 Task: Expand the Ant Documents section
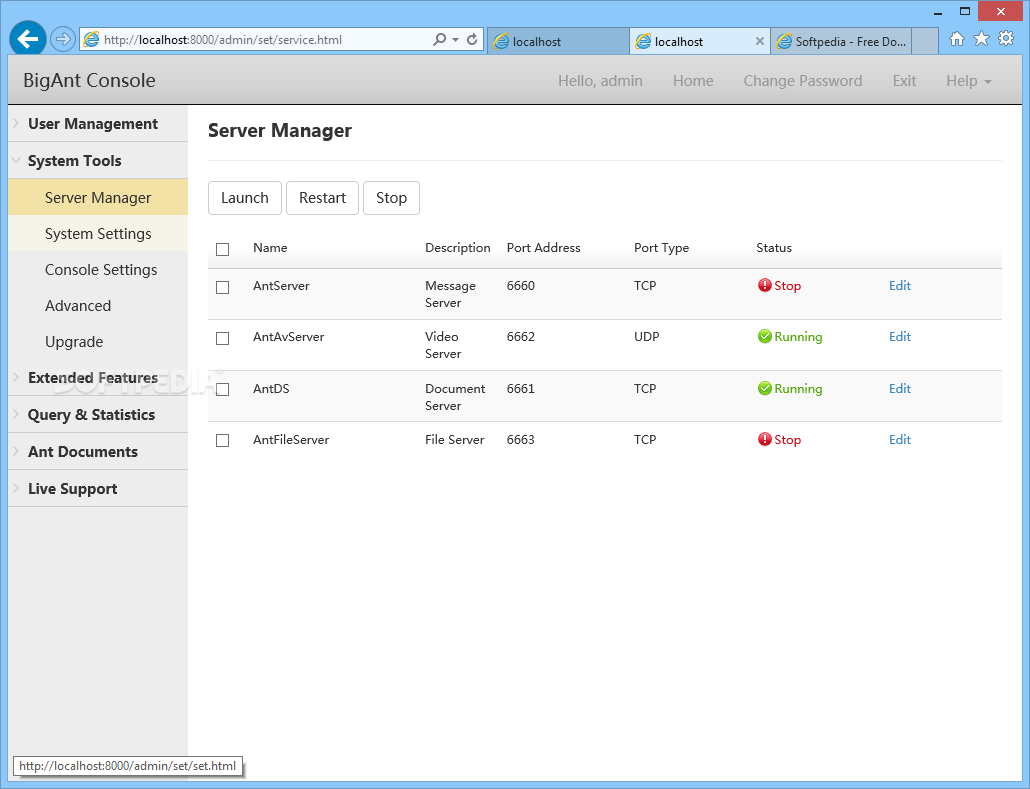98,451
